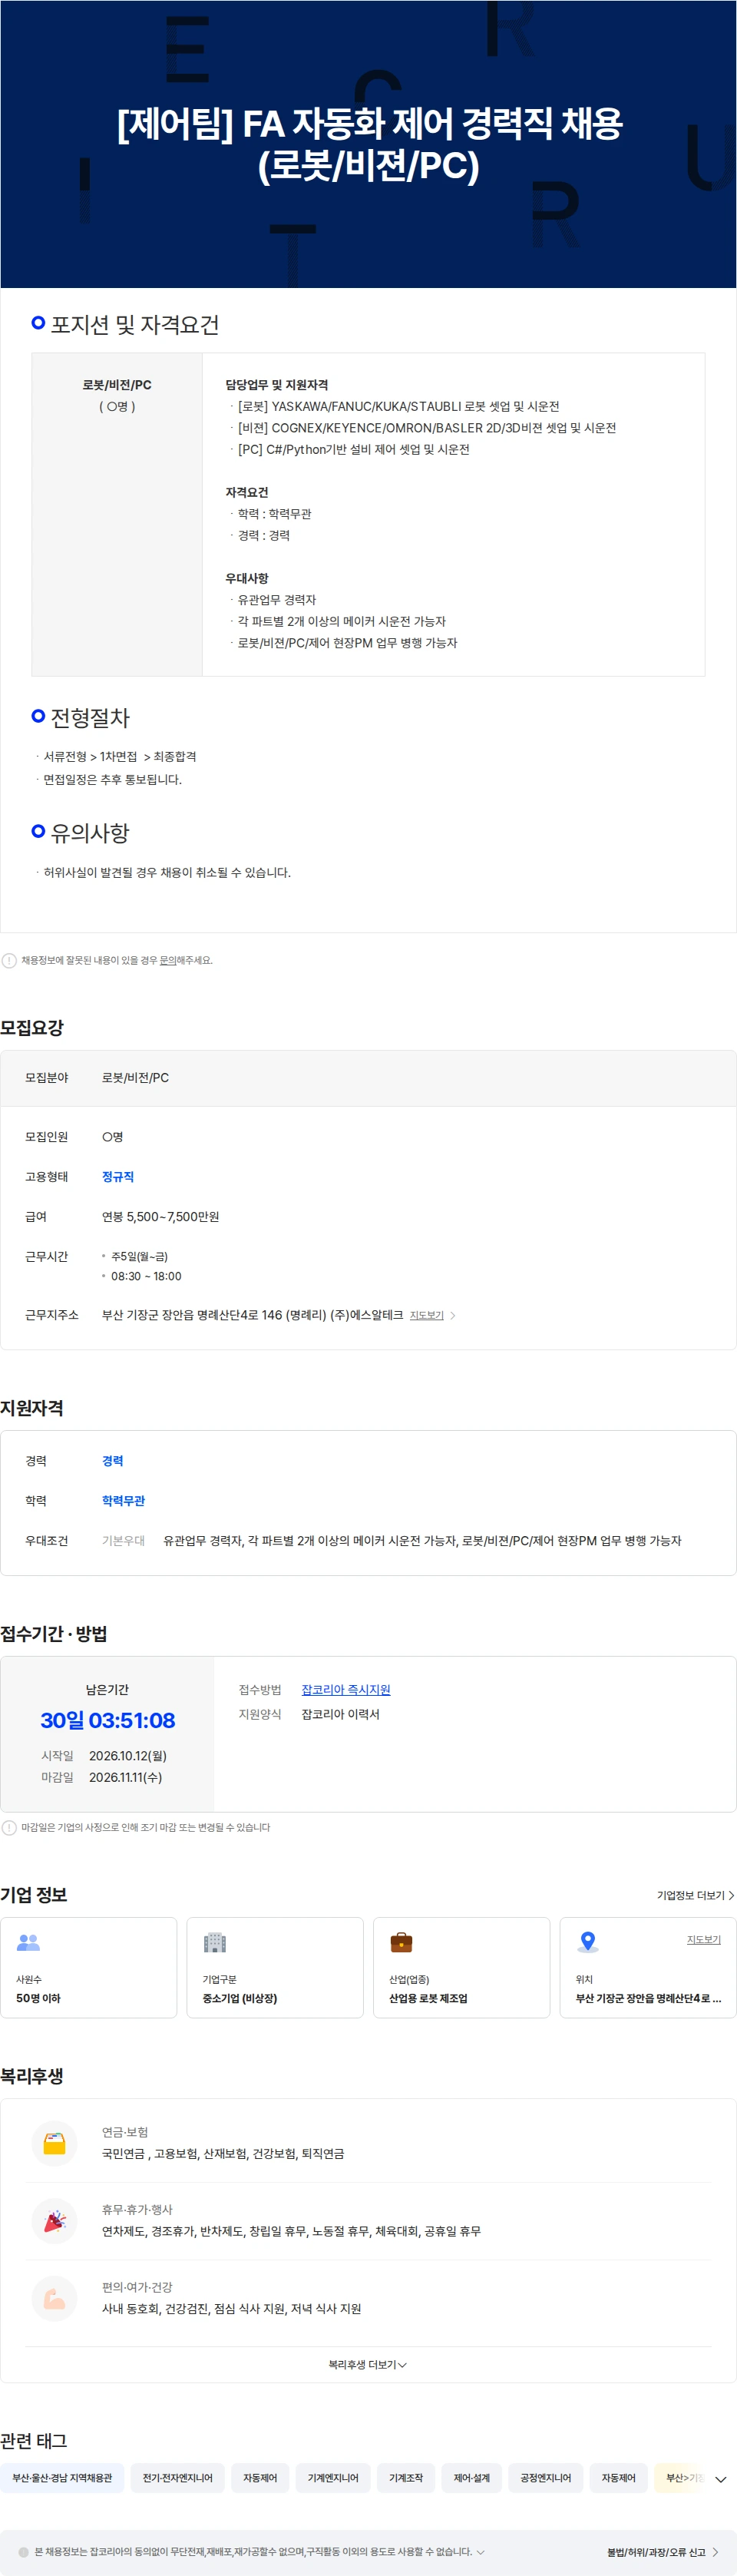Select 전기·전자엔지니어 tag
737x2576 pixels.
[177, 2477]
